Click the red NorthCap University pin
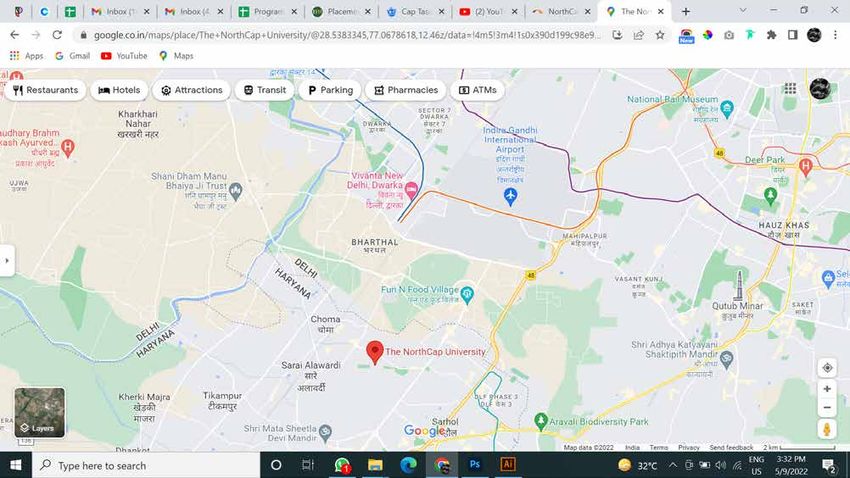The height and width of the screenshot is (478, 850). 375,352
